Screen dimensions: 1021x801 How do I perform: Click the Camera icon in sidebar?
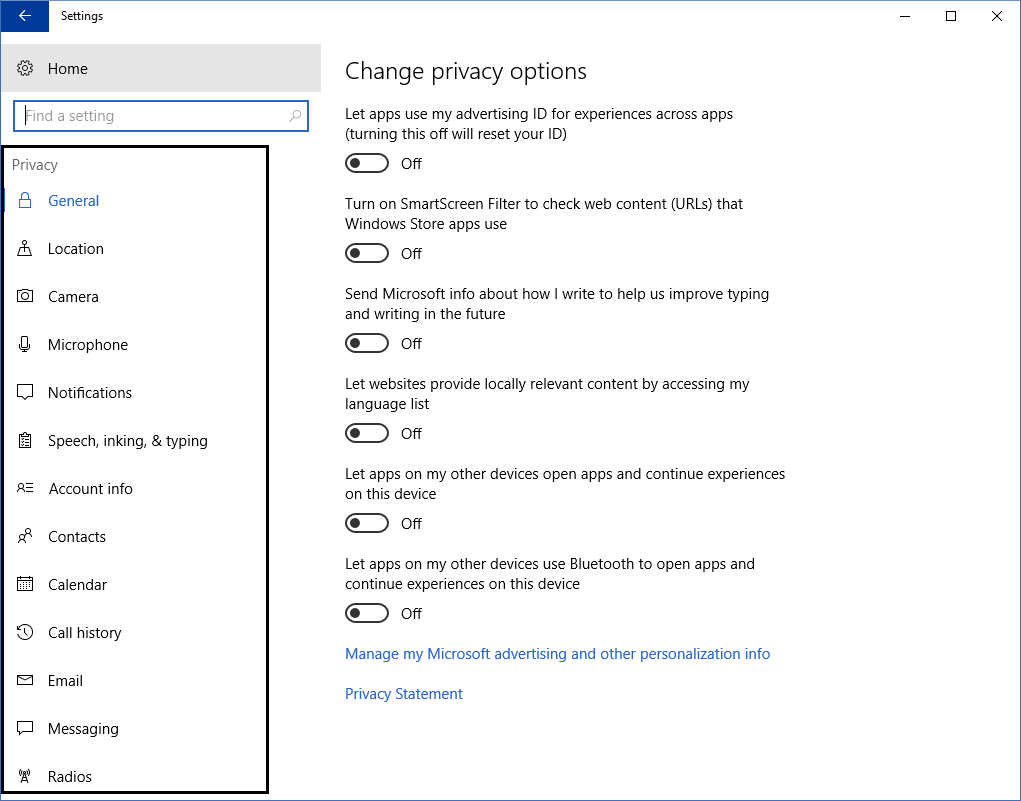[x=26, y=297]
